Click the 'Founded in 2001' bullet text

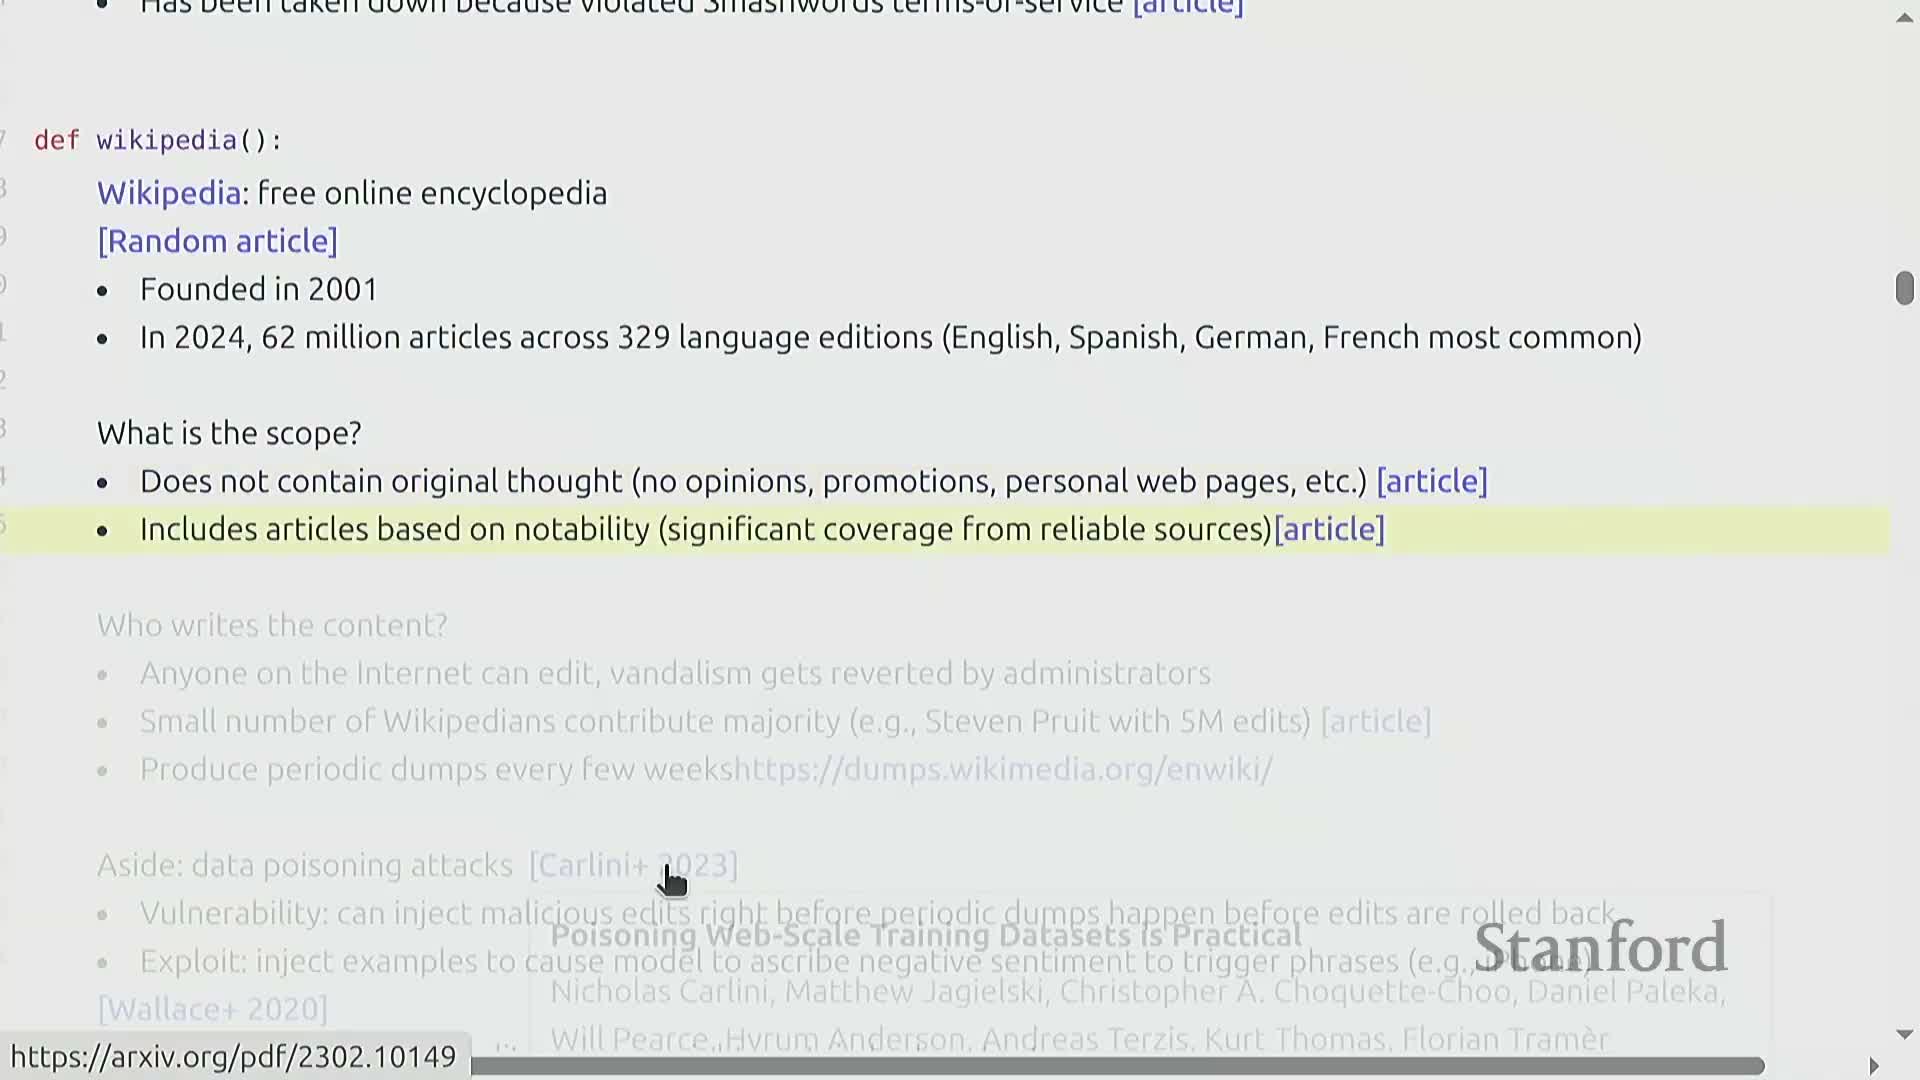[258, 289]
